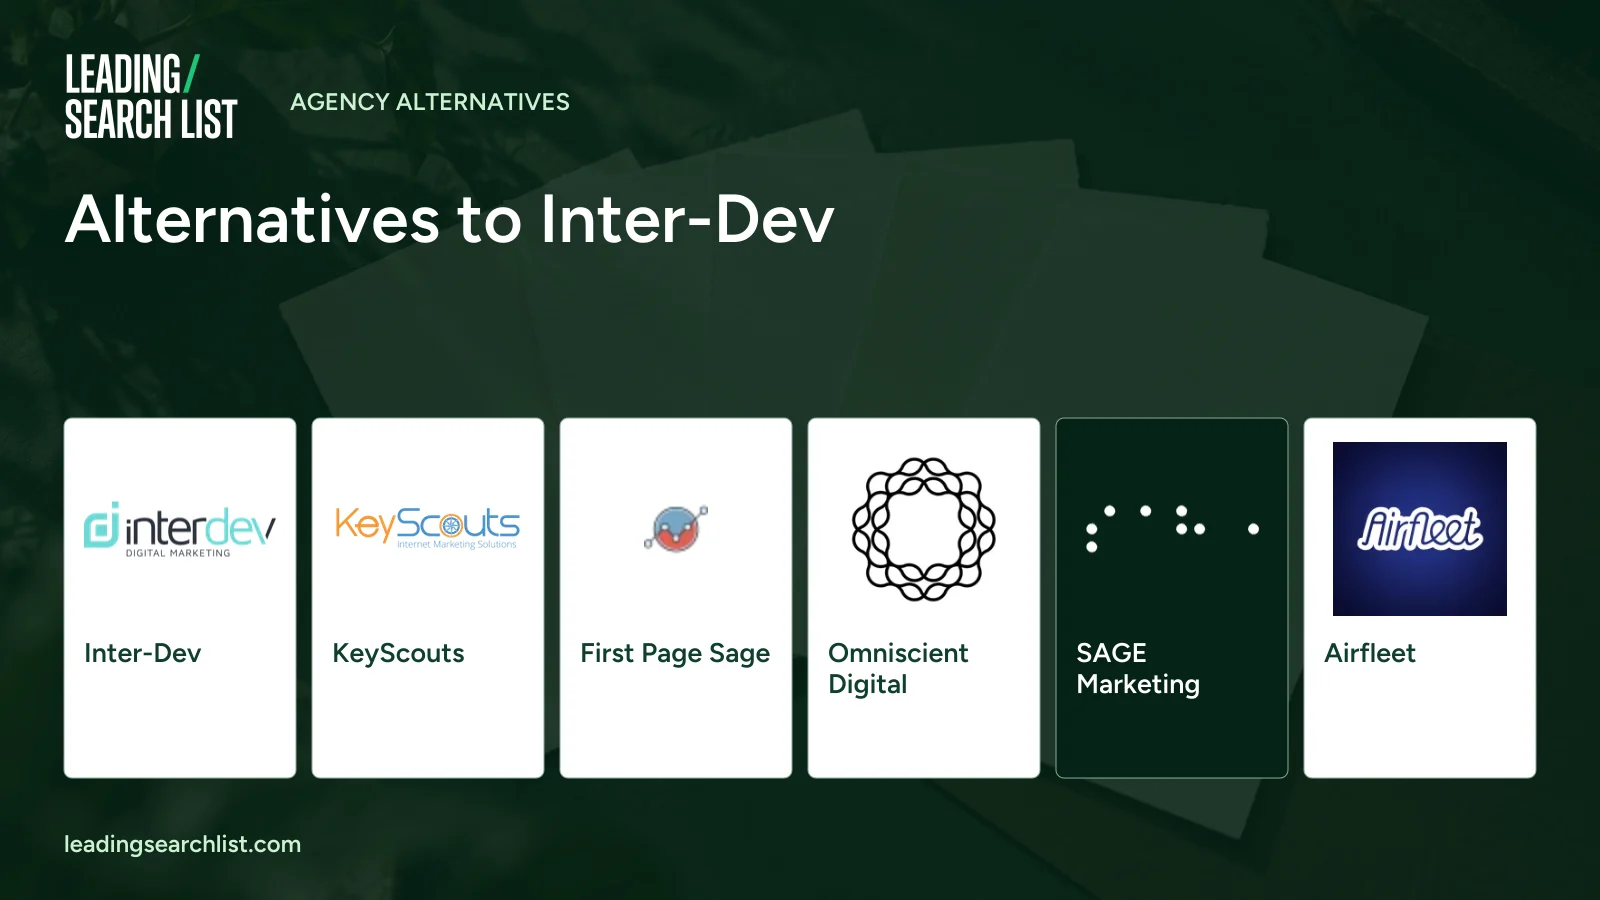Image resolution: width=1600 pixels, height=900 pixels.
Task: Visit the leadingsearchlist.com link
Action: 182,844
